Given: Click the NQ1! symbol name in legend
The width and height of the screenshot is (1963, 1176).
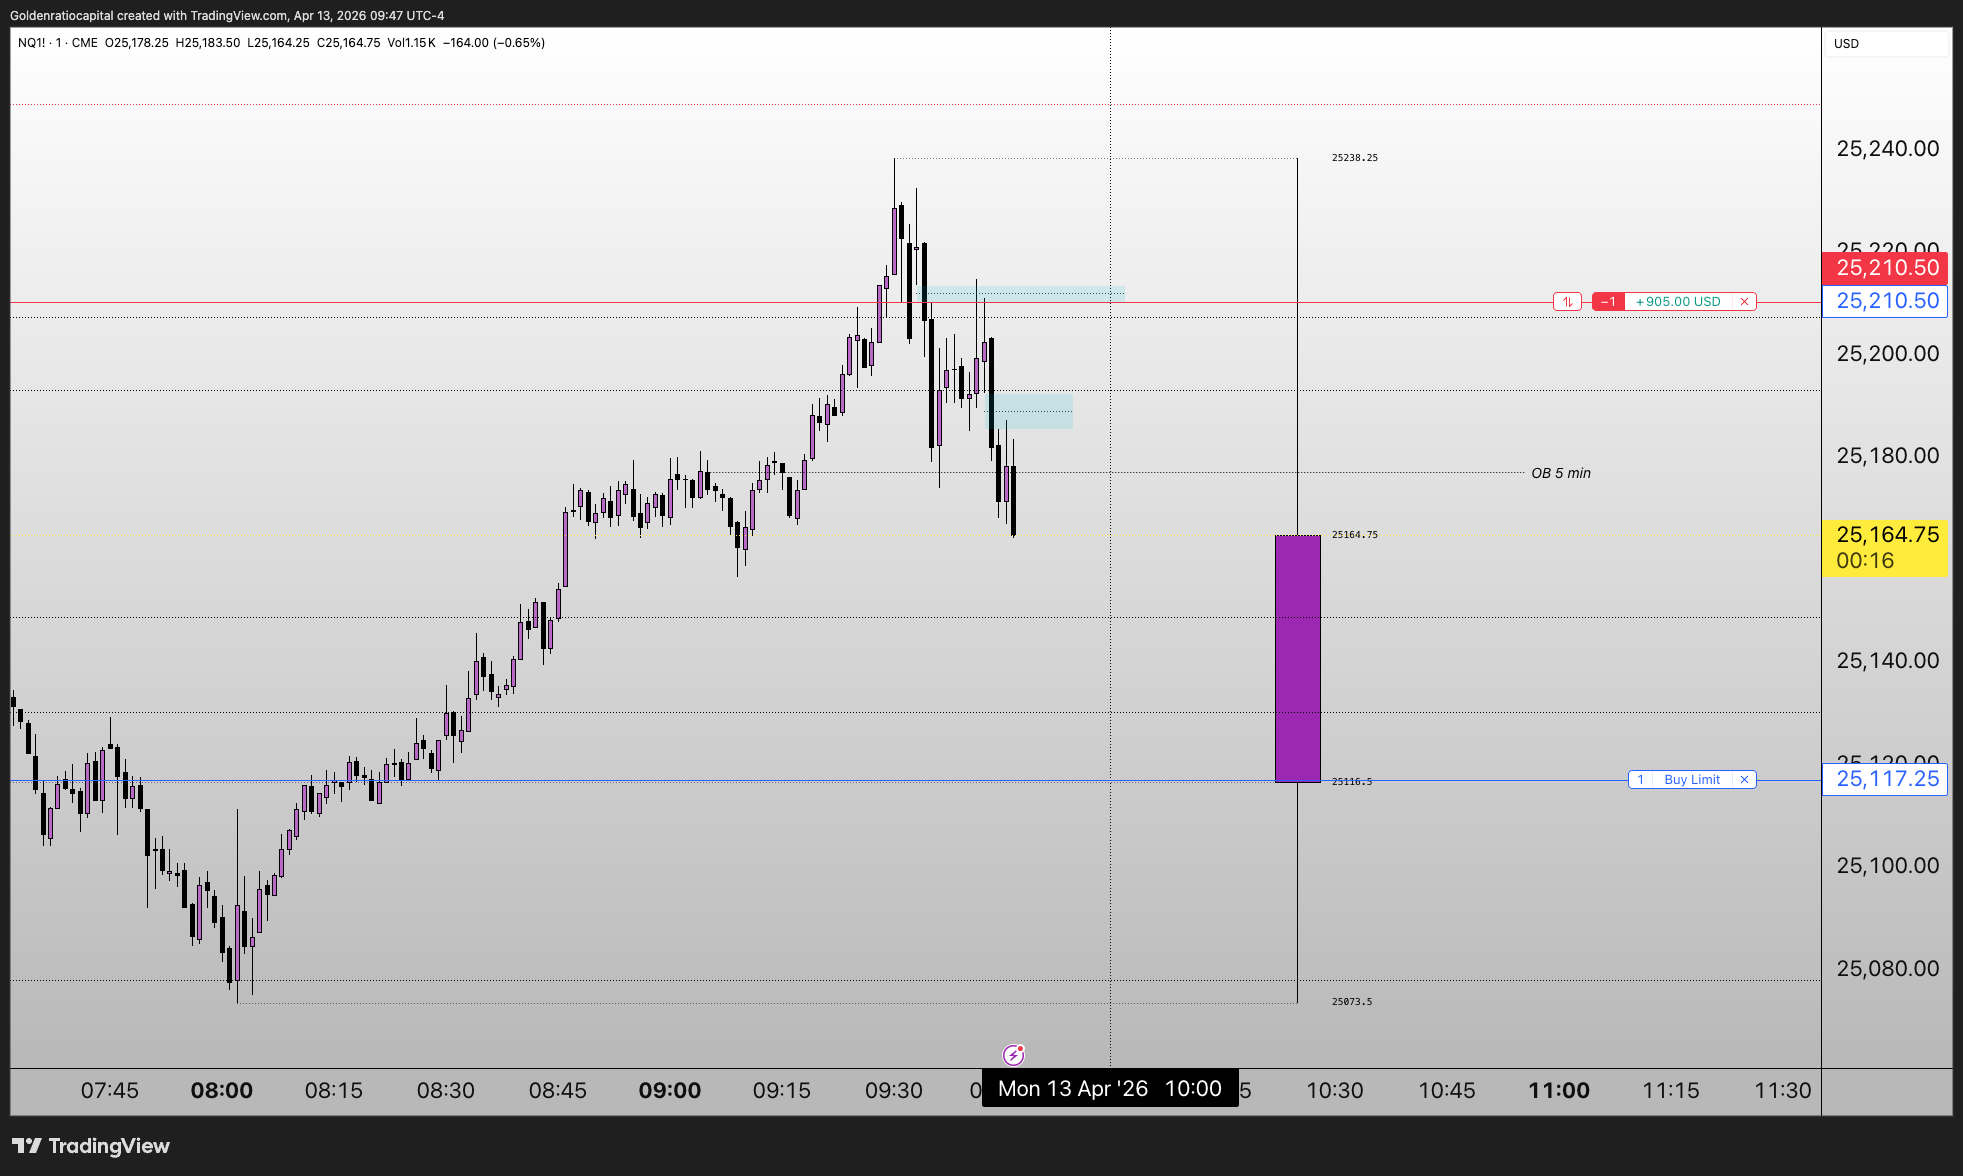Looking at the screenshot, I should (x=32, y=43).
